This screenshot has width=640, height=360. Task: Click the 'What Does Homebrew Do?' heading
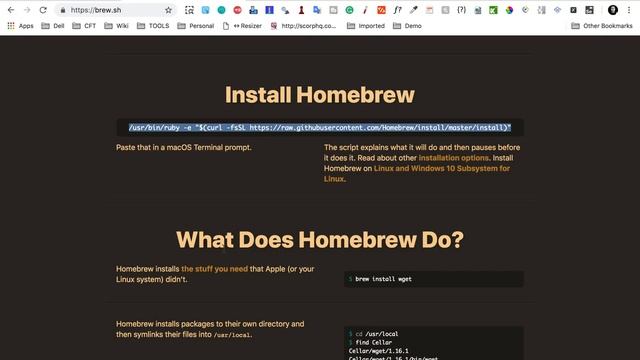320,240
